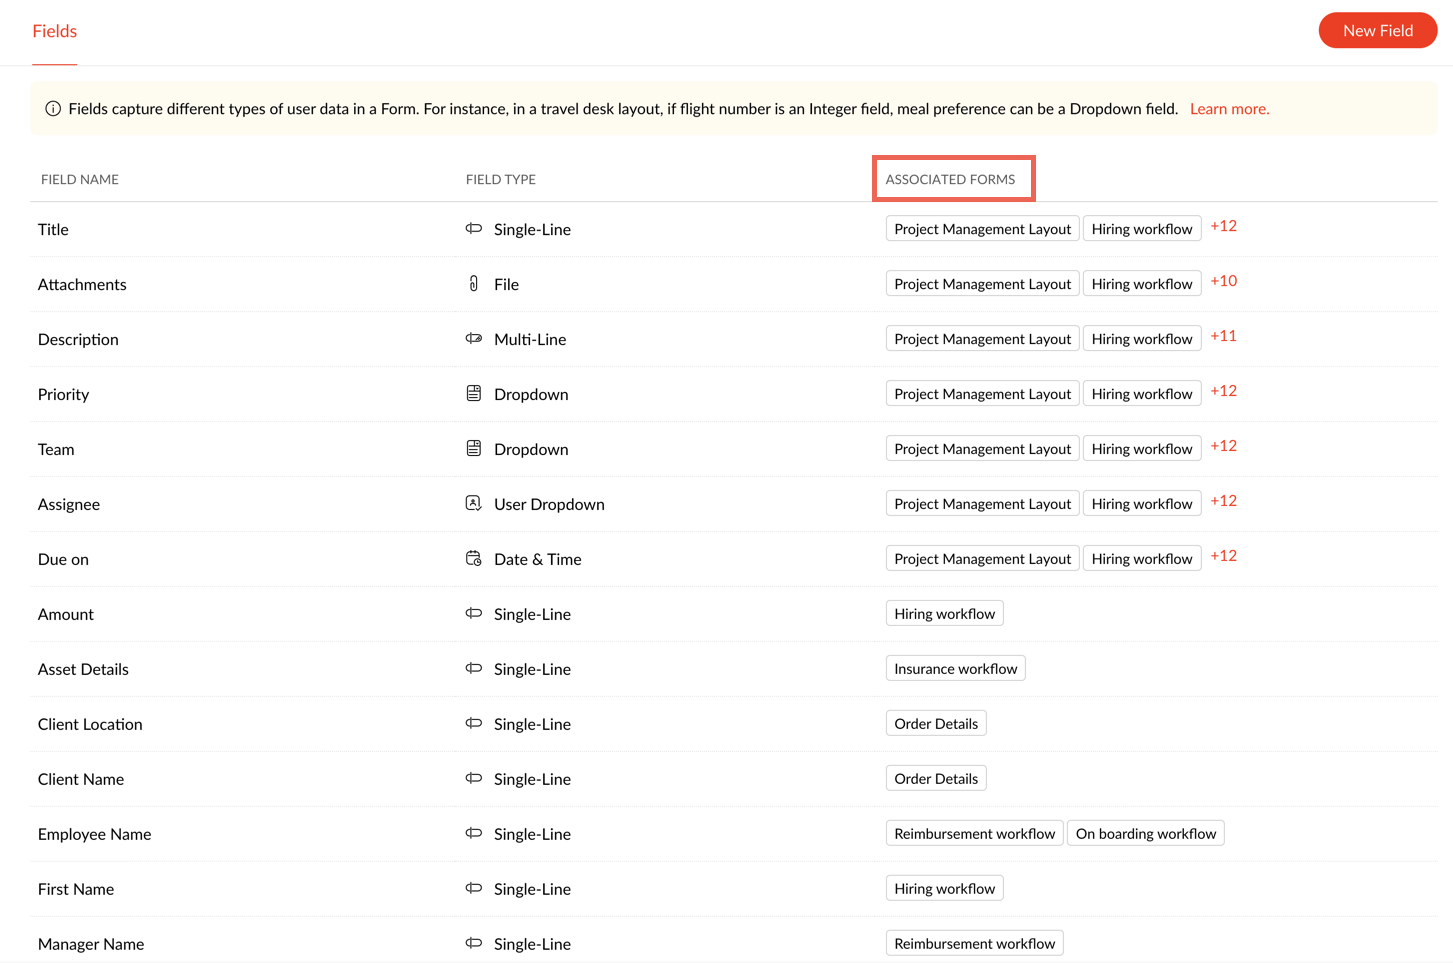Click the Single-Line icon for Employee Name
Image resolution: width=1453 pixels, height=963 pixels.
(474, 834)
